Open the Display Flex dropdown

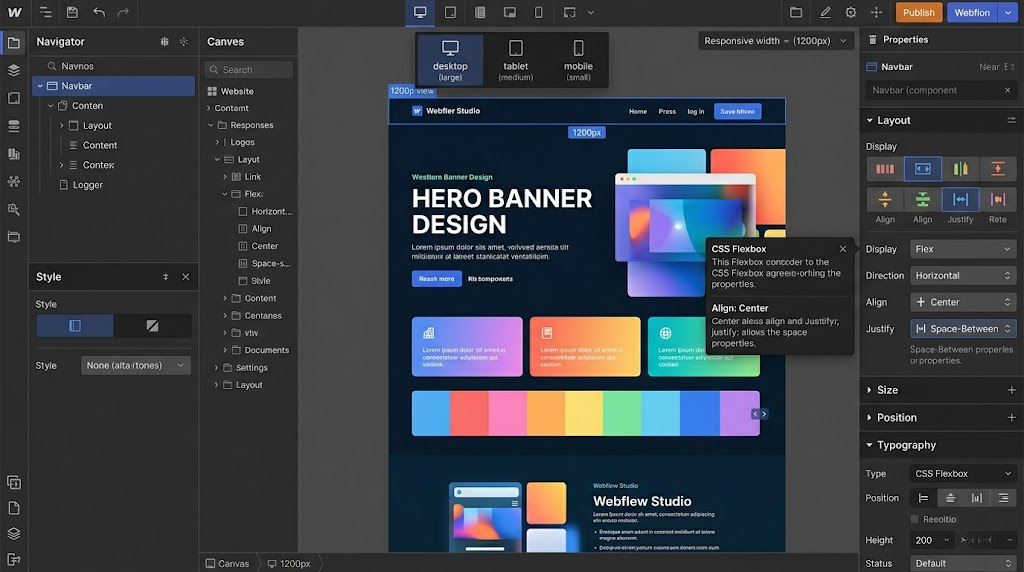pyautogui.click(x=963, y=249)
